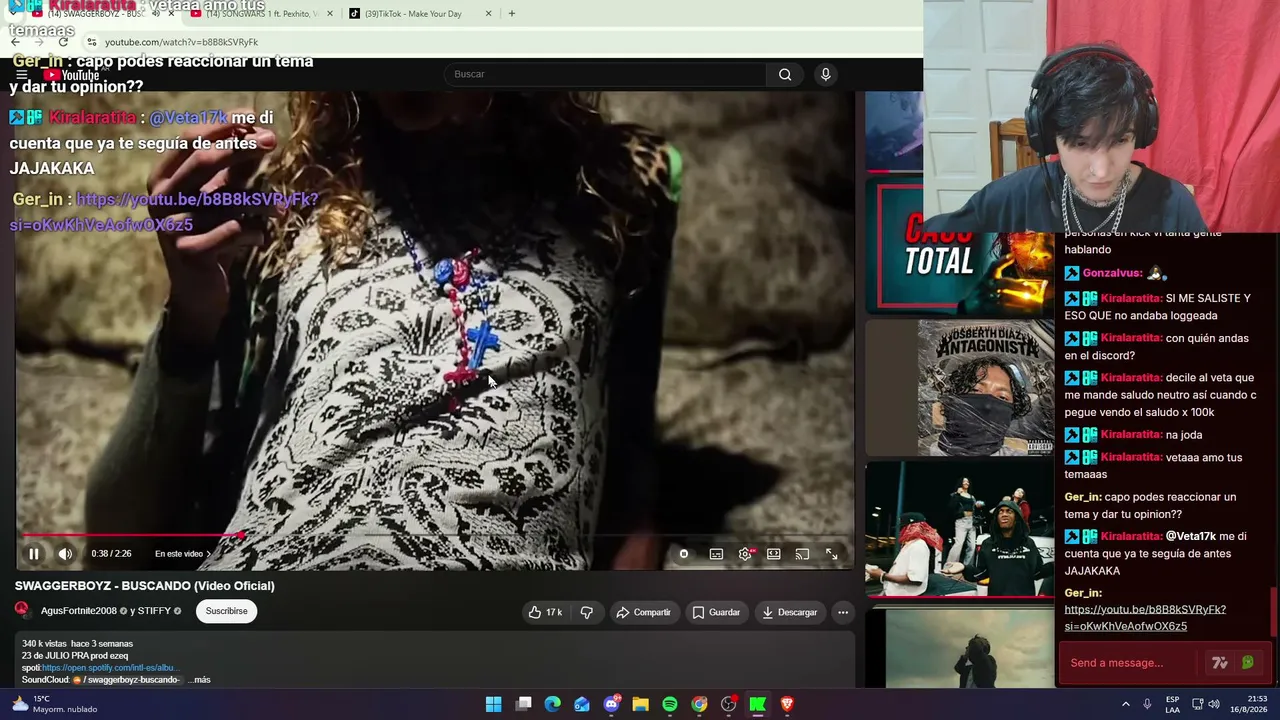Enter fullscreen on the video player
Screen dimensions: 1280x720
tap(831, 554)
